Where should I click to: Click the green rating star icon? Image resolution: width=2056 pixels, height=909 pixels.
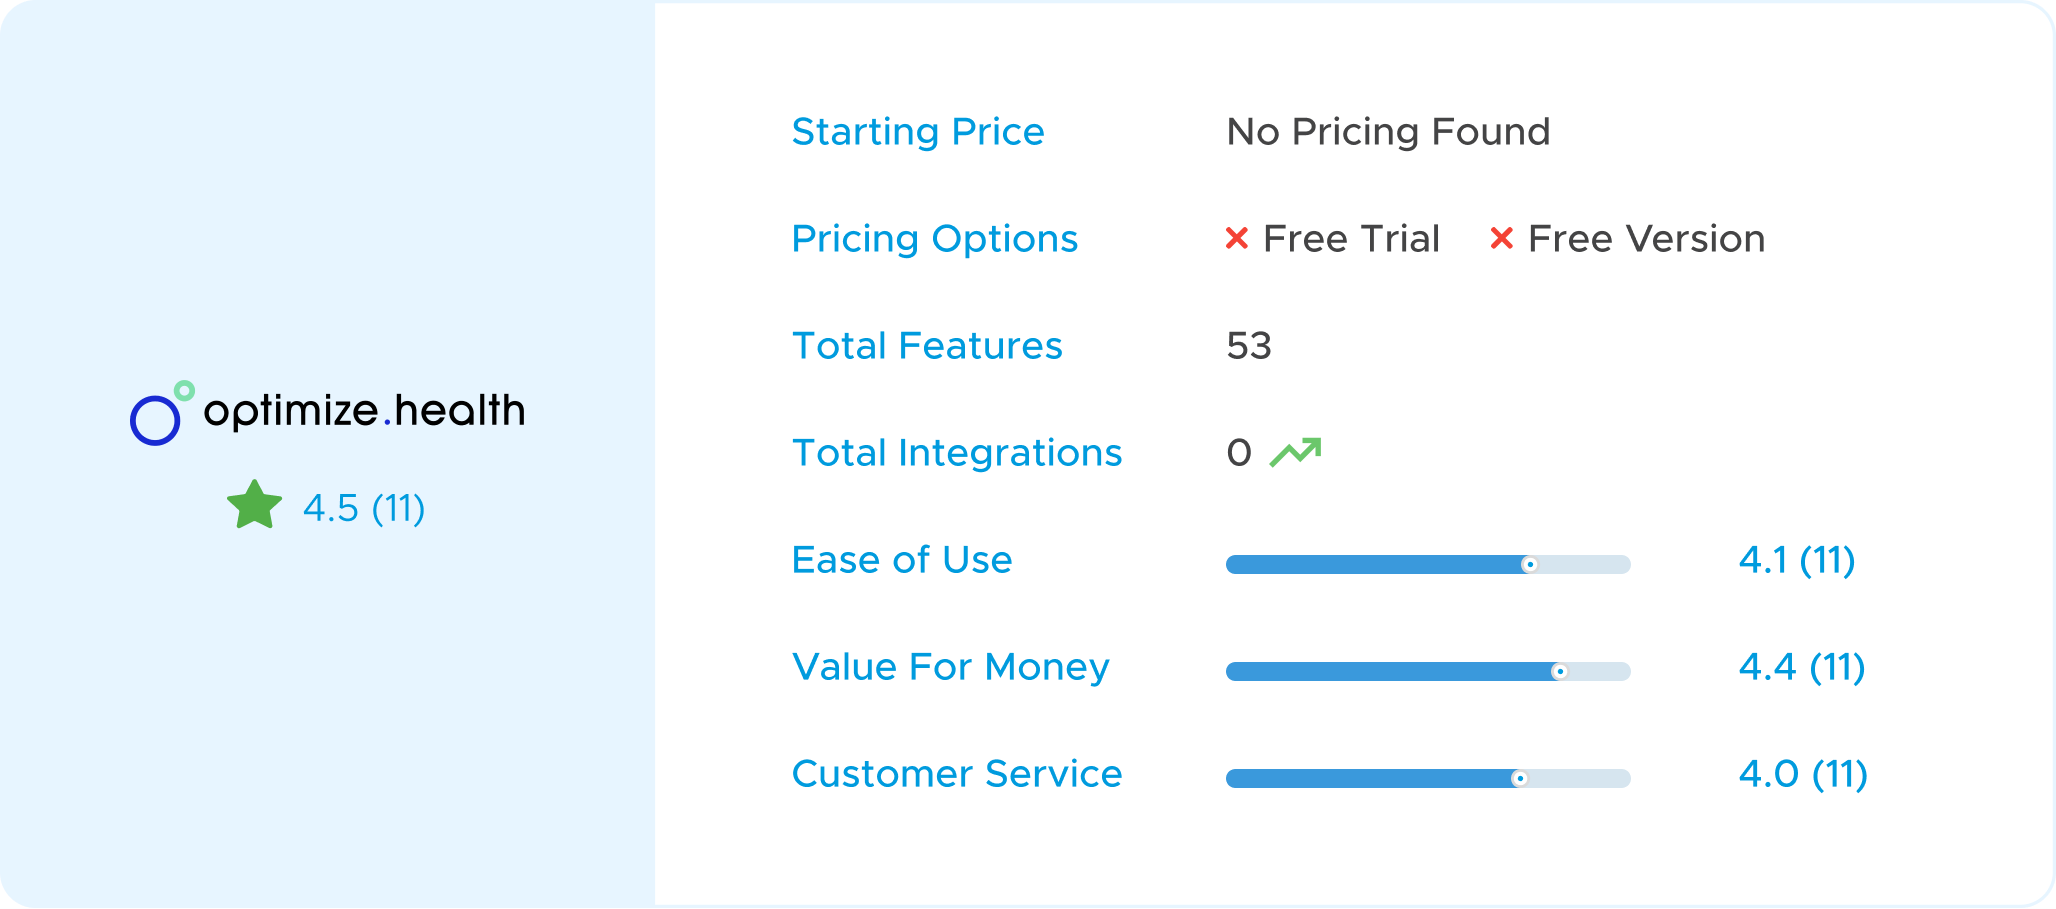click(255, 505)
